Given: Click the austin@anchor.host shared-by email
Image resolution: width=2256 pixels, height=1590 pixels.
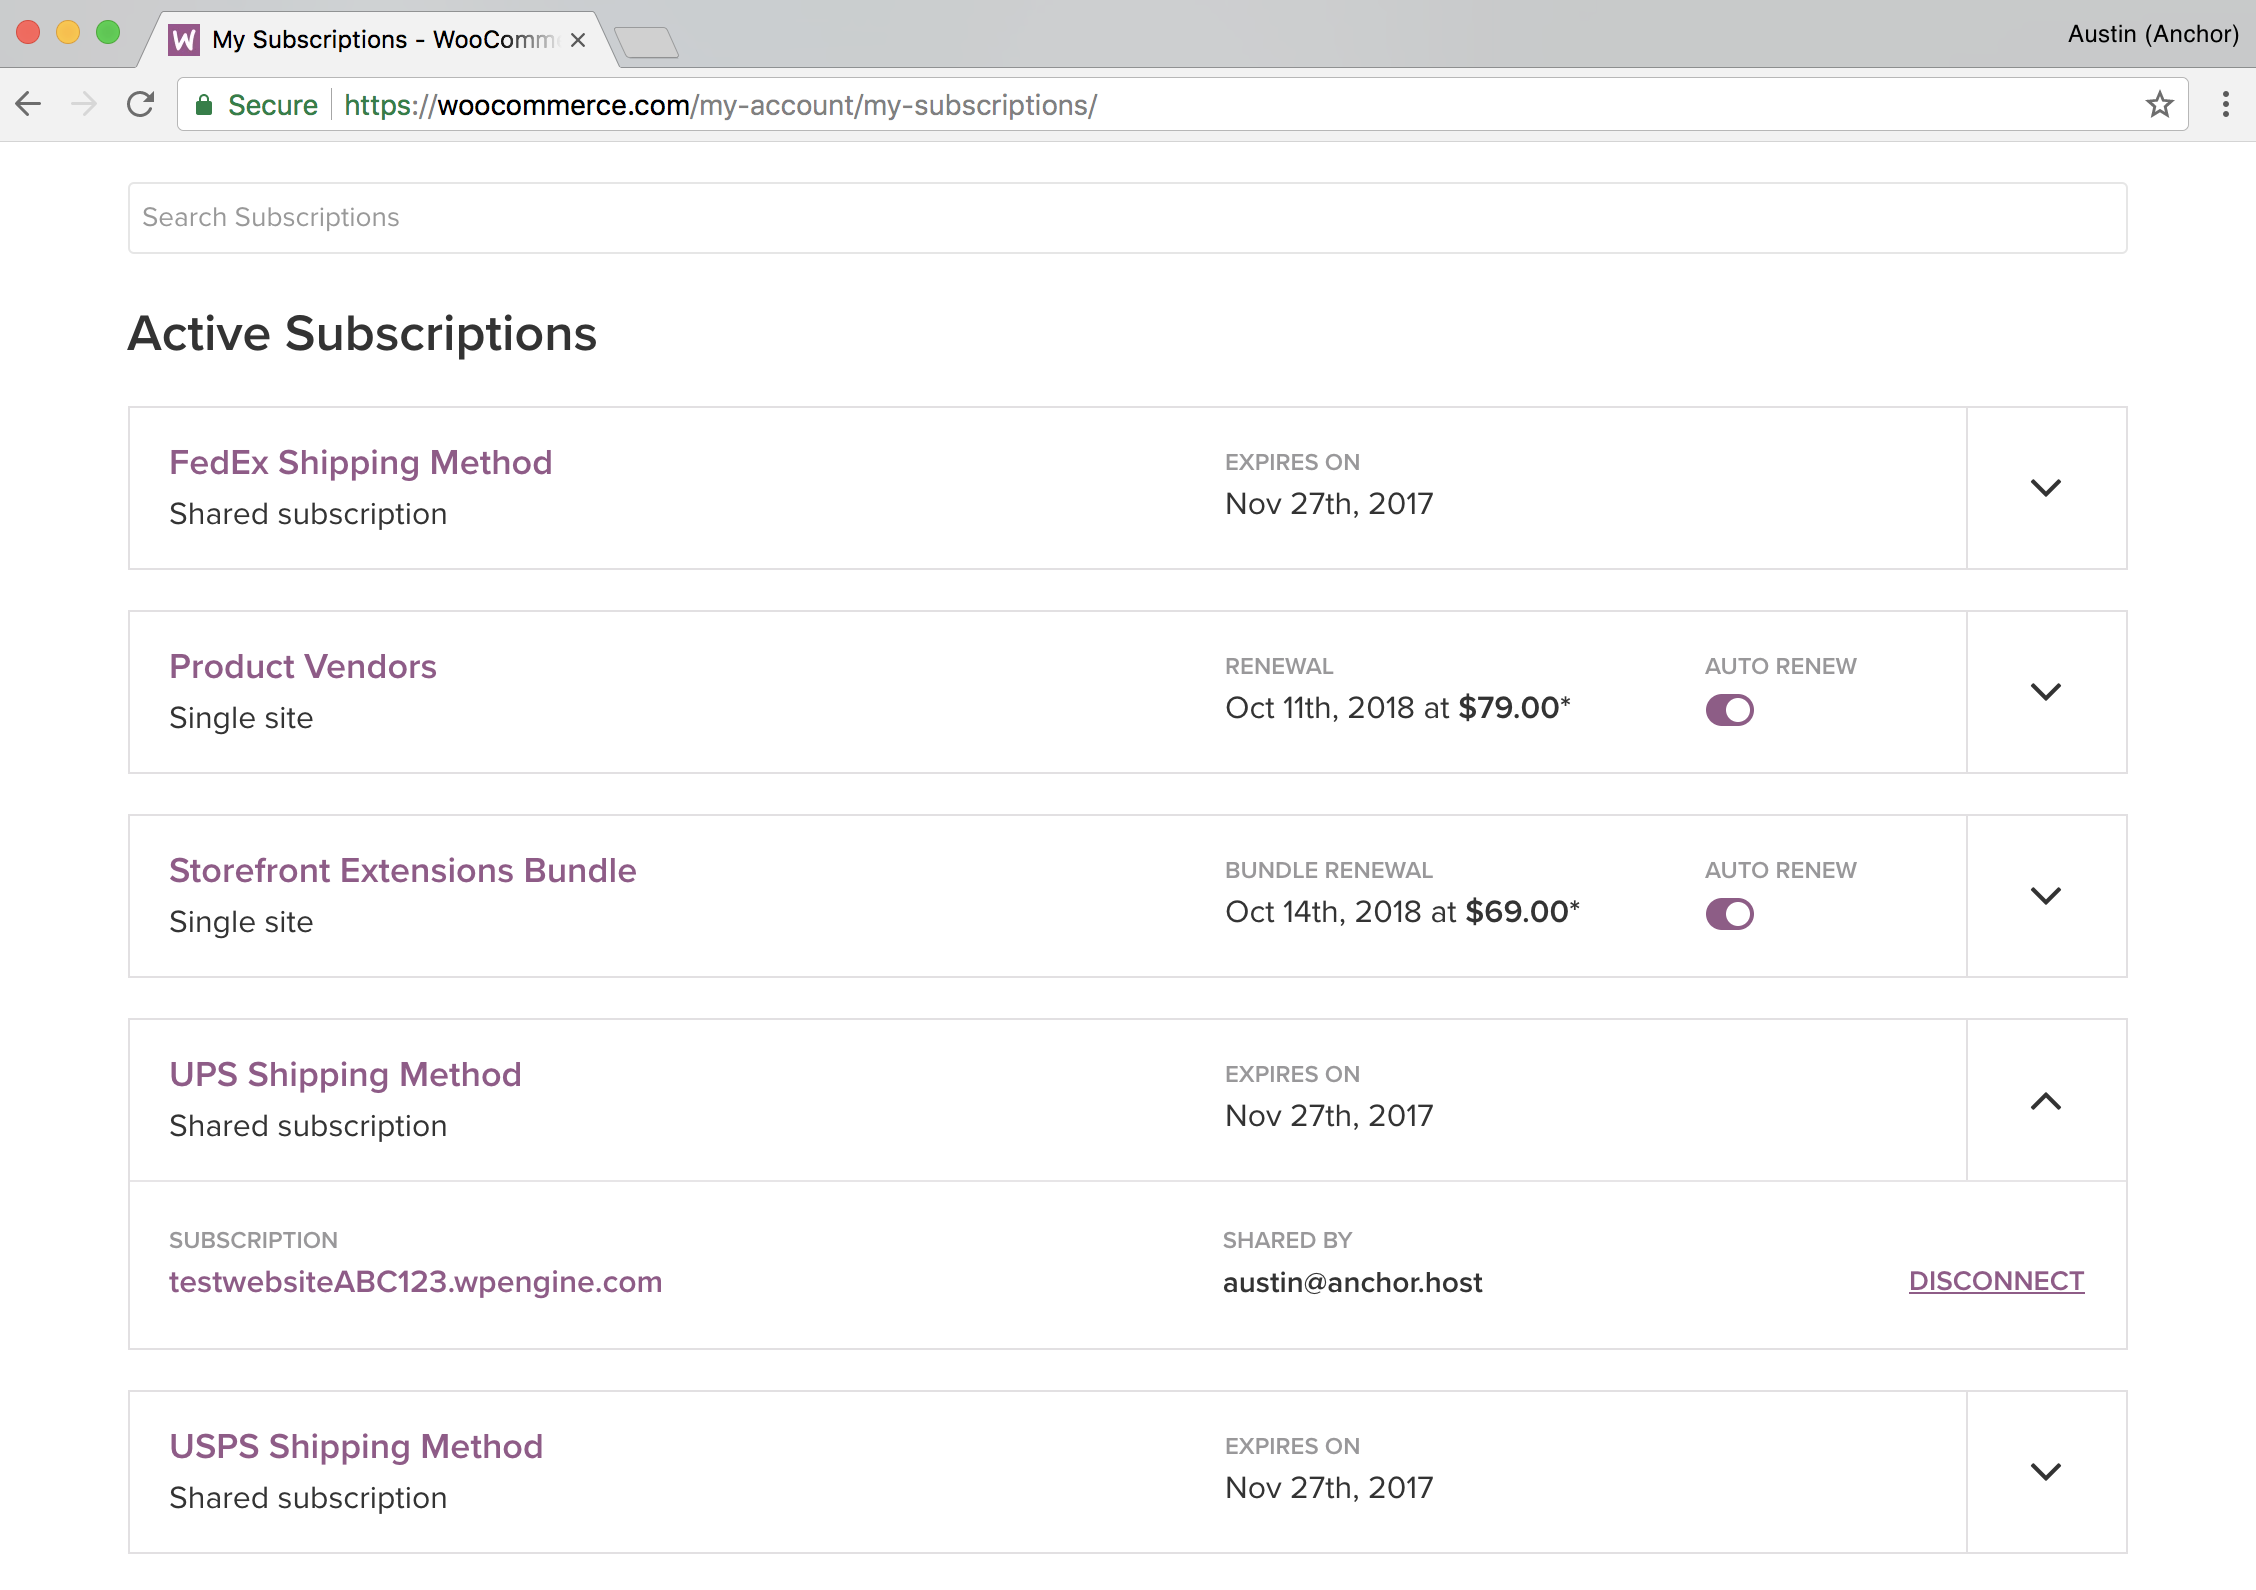Looking at the screenshot, I should [1352, 1282].
